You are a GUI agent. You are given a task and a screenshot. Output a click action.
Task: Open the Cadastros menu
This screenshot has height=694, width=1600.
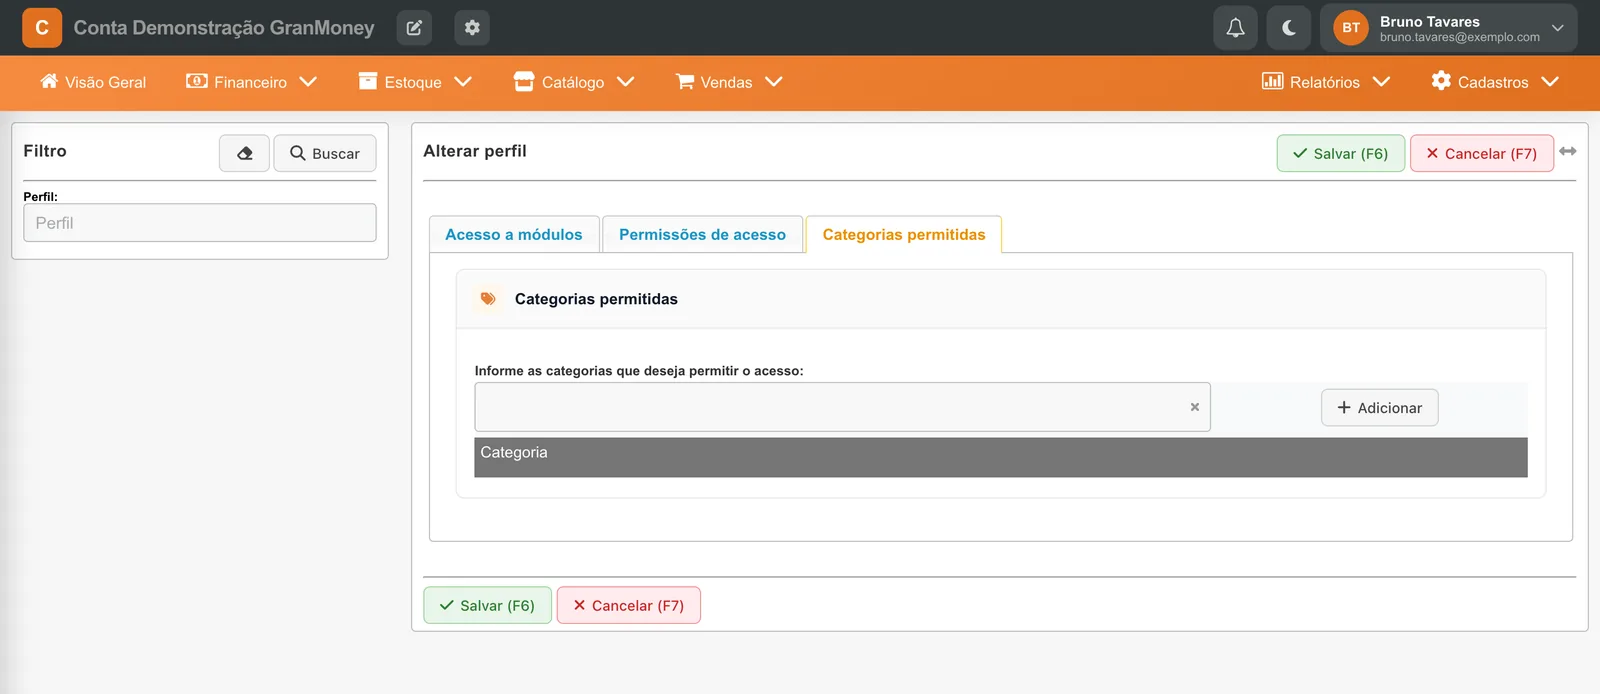1495,82
